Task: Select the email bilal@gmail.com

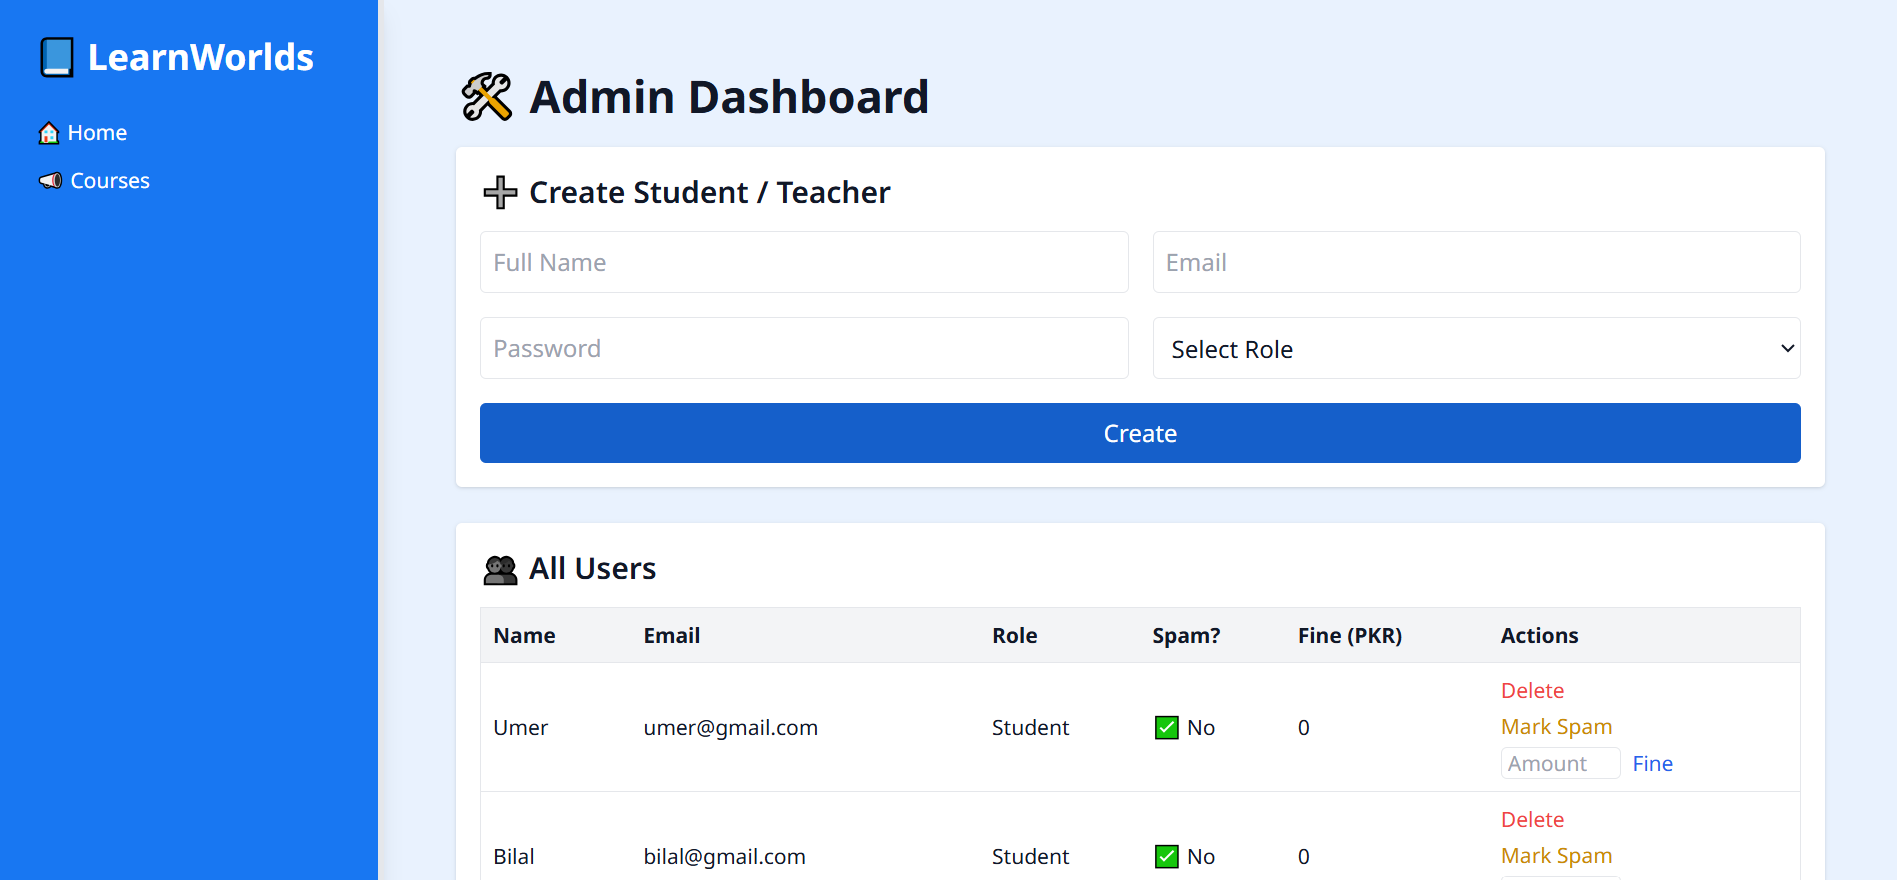Action: pyautogui.click(x=724, y=857)
